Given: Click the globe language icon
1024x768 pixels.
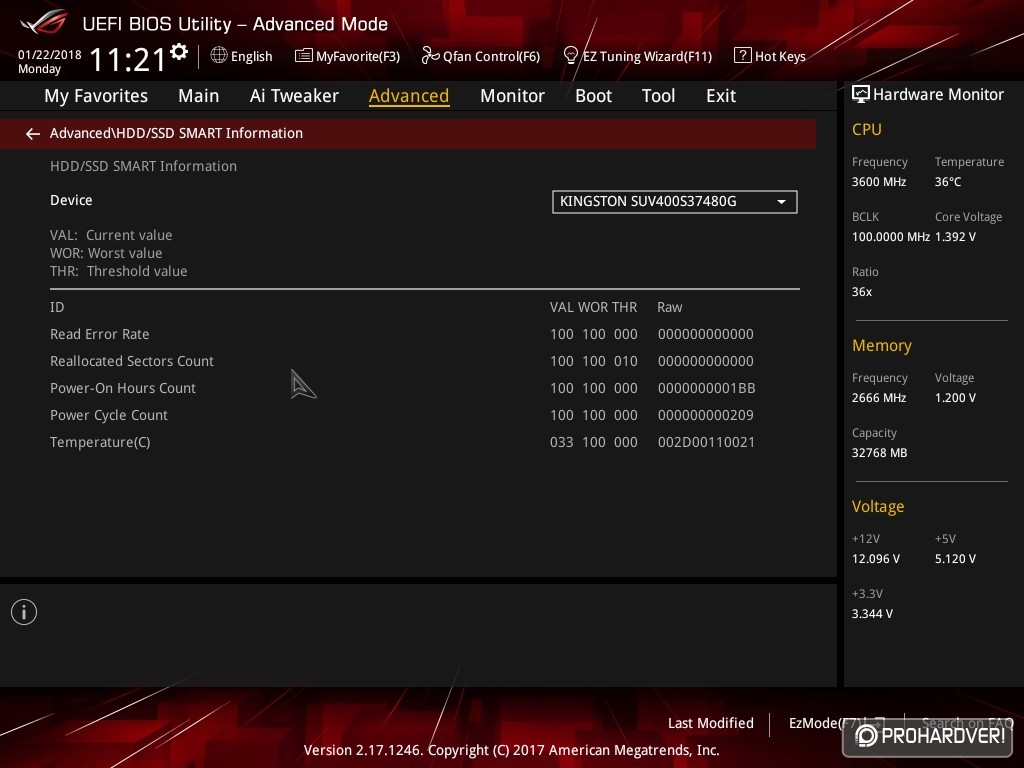Looking at the screenshot, I should [219, 56].
